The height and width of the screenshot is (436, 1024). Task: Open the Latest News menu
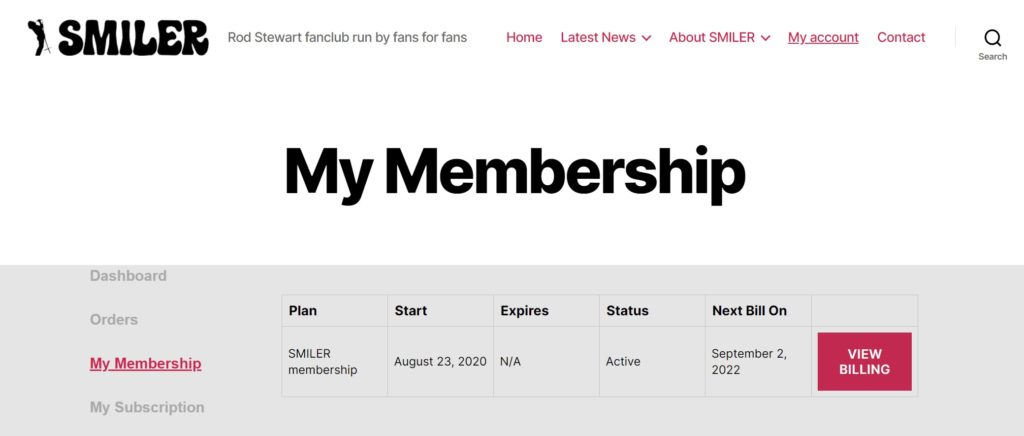click(x=598, y=37)
